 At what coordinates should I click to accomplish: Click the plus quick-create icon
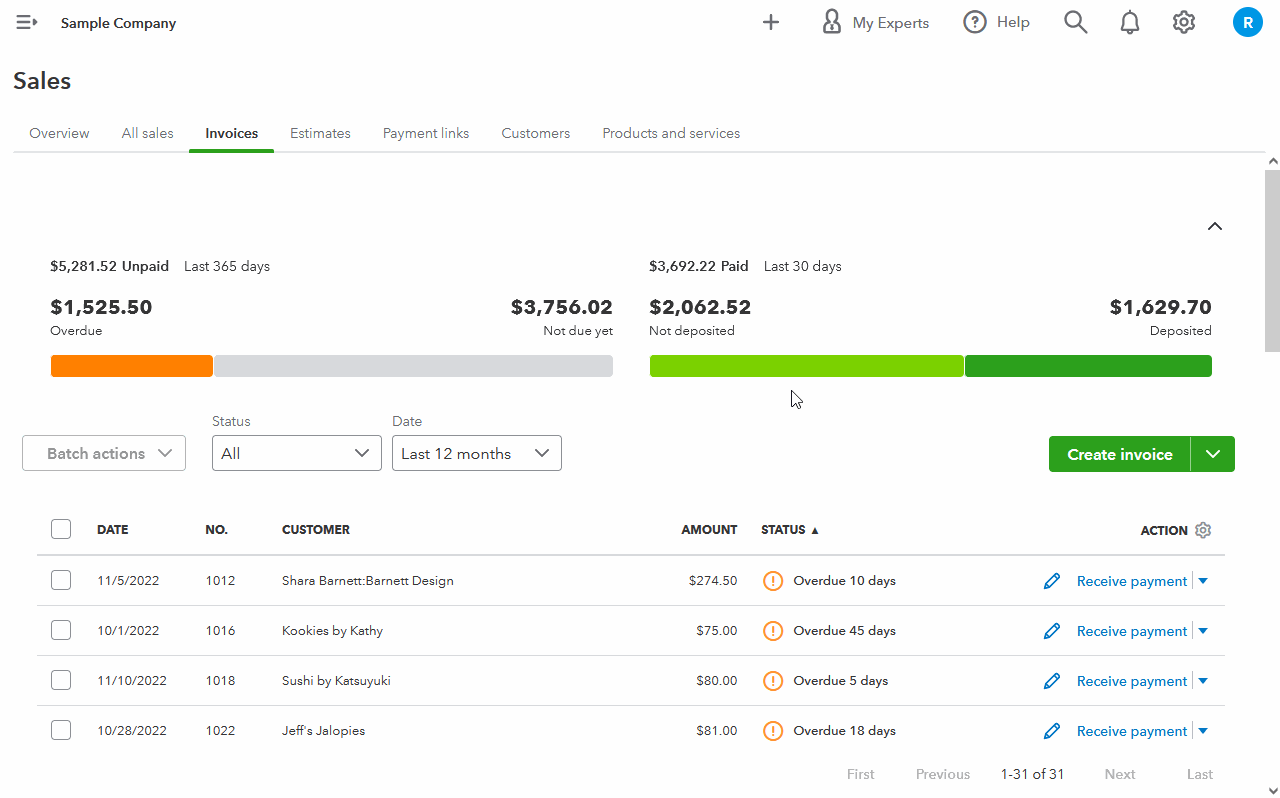click(x=770, y=23)
